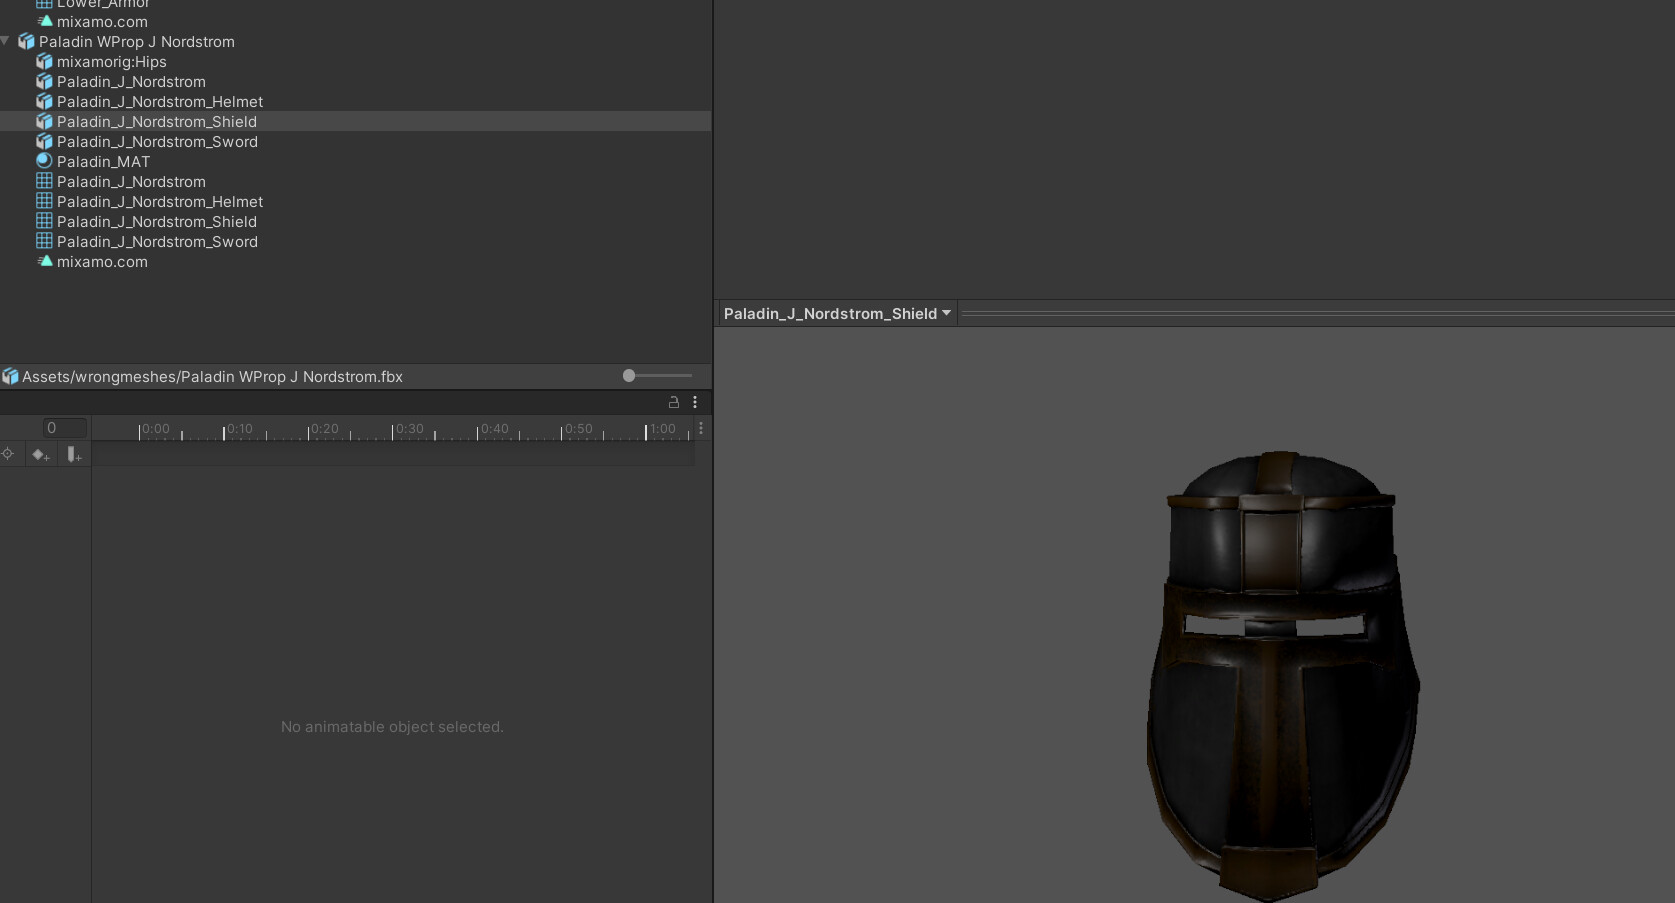1675x903 pixels.
Task: Collapse the Paladin WProp J Nordstrom hierarchy
Action: tap(7, 41)
